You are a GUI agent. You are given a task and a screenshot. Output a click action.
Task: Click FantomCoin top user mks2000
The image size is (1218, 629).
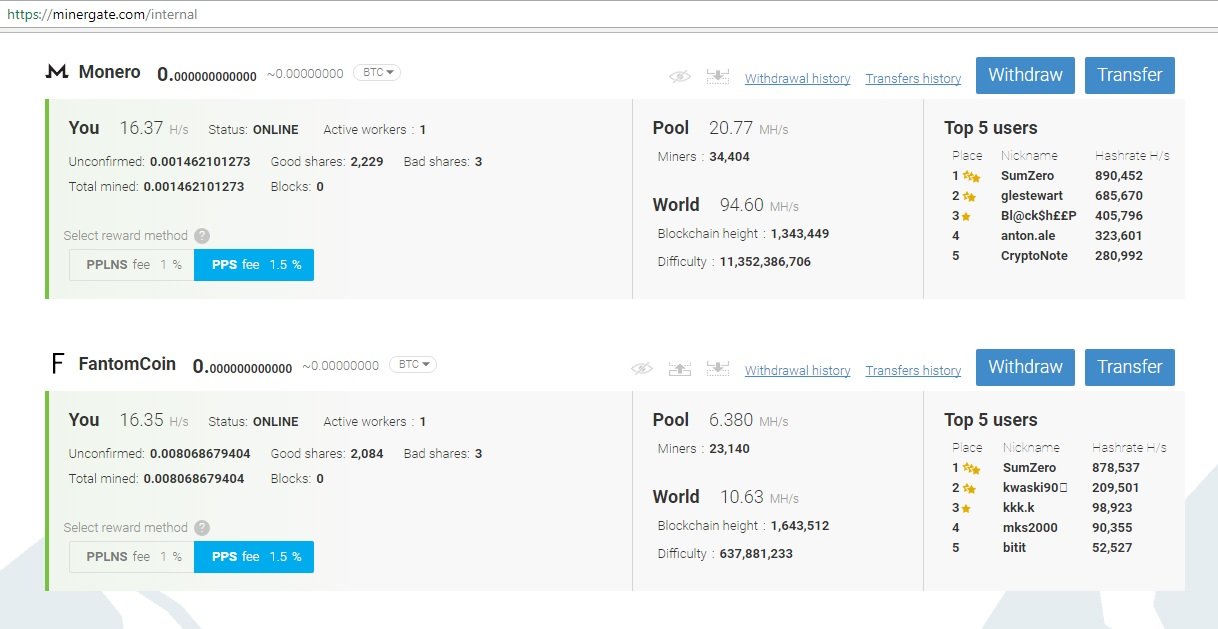tap(1029, 528)
